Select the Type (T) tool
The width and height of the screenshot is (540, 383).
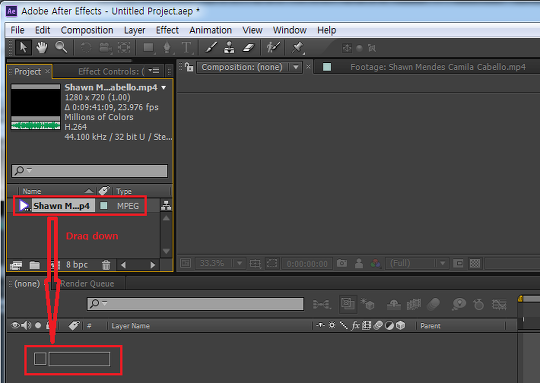point(186,48)
